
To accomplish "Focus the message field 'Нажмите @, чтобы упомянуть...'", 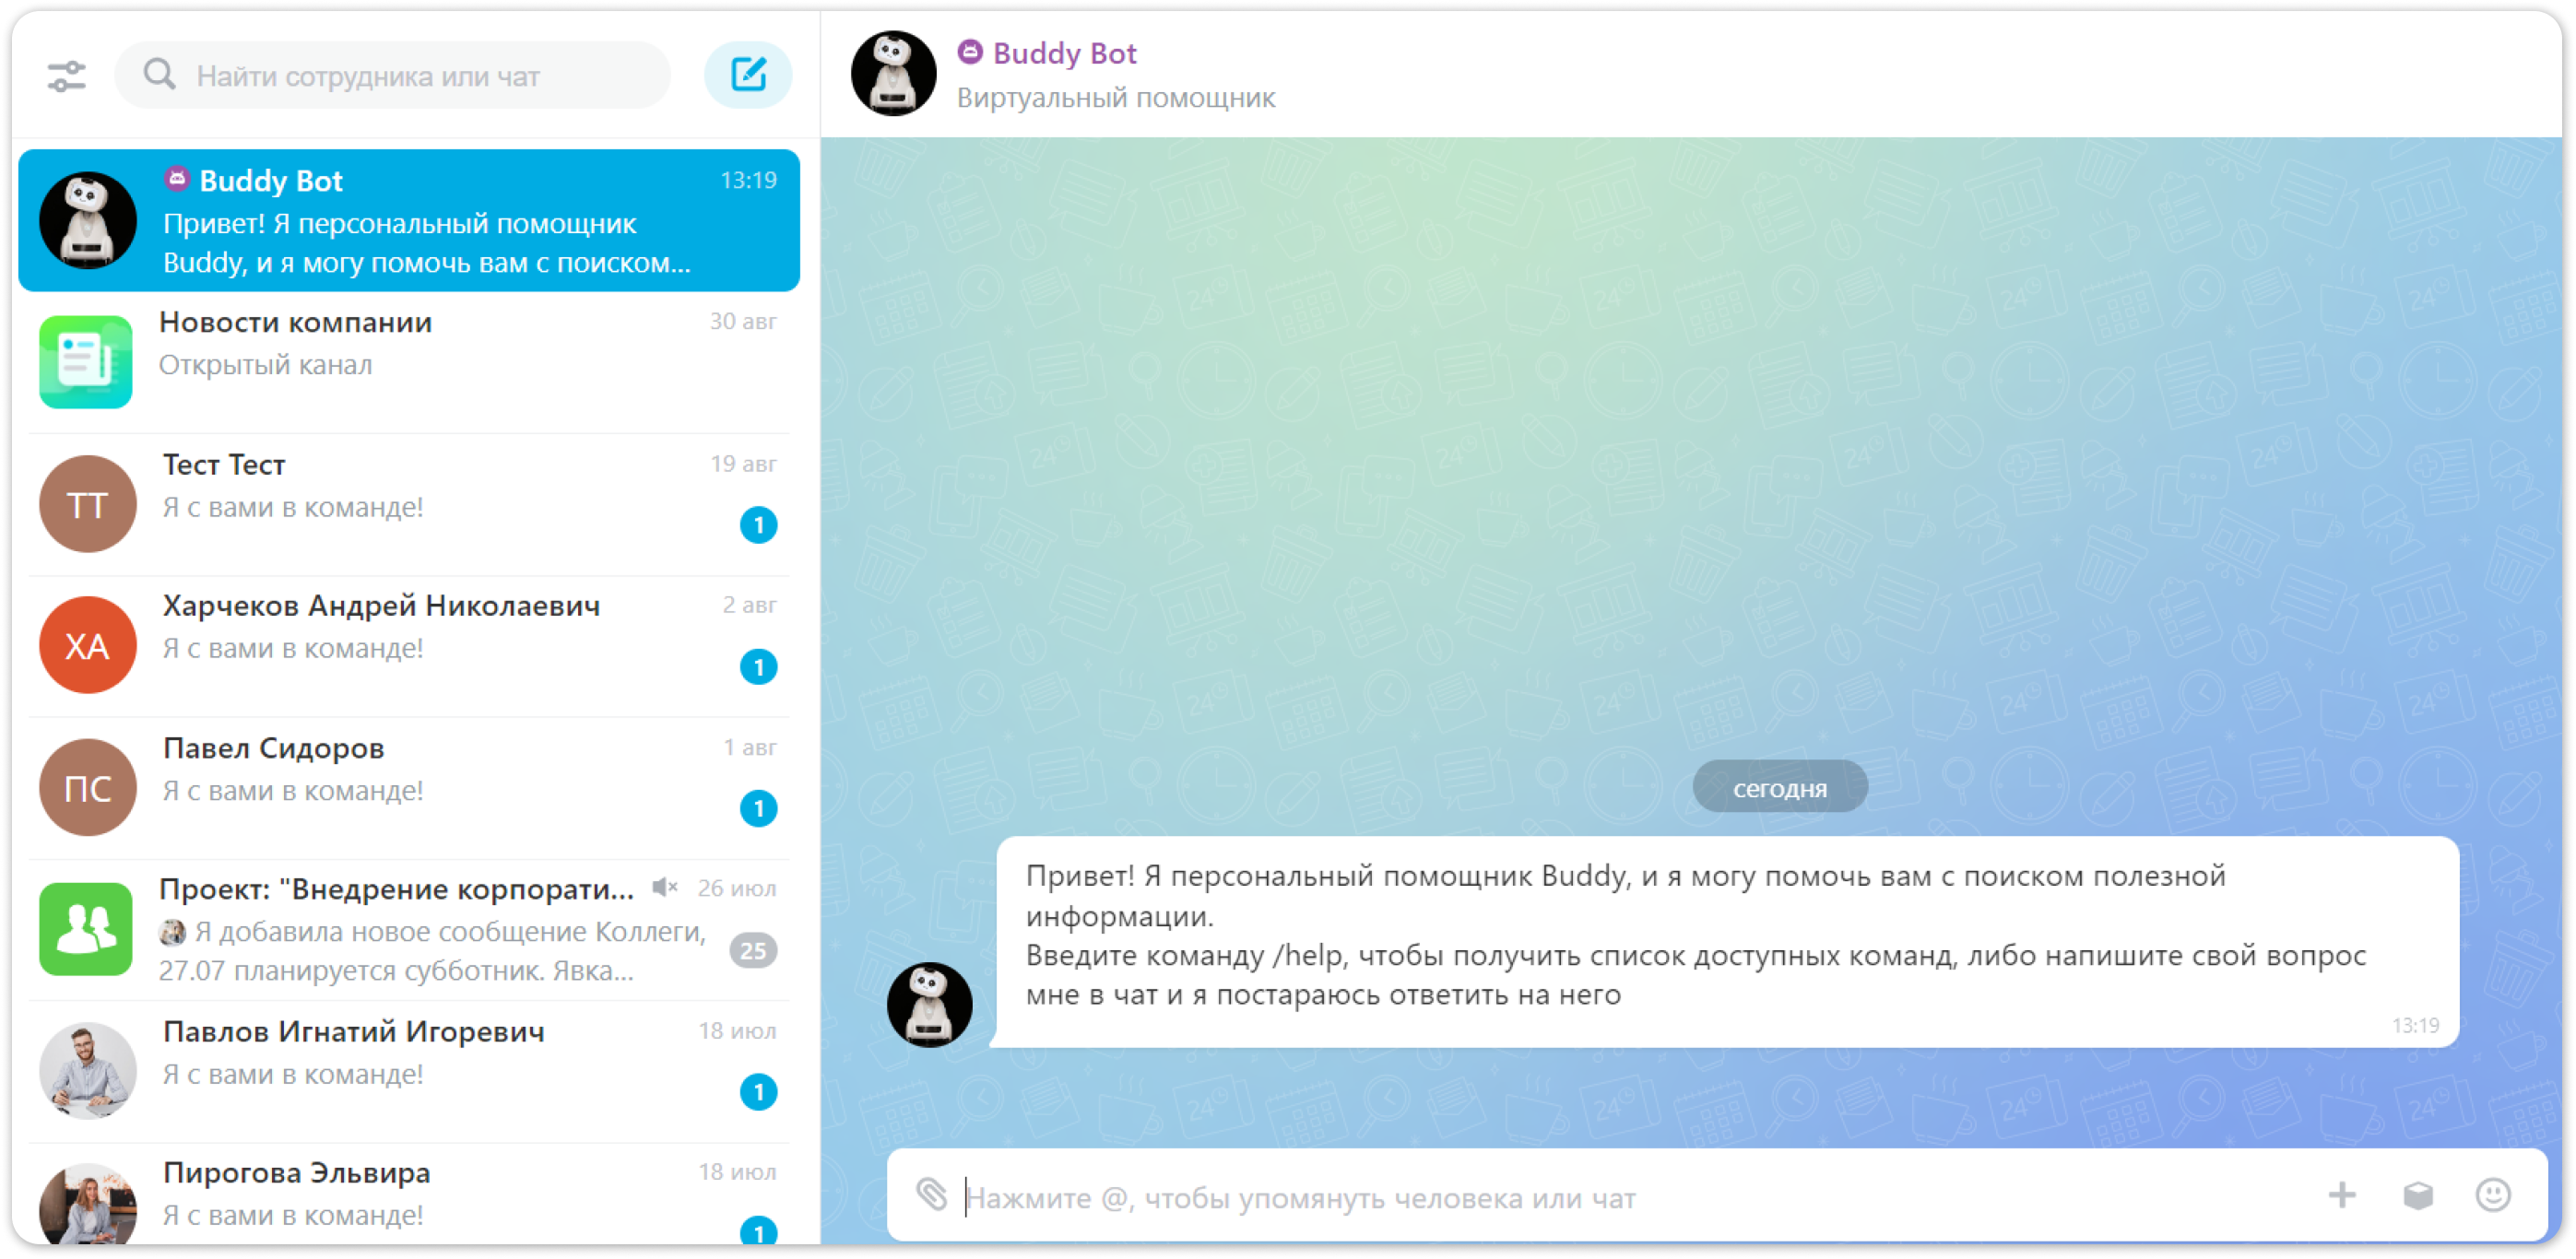I will 1630,1198.
